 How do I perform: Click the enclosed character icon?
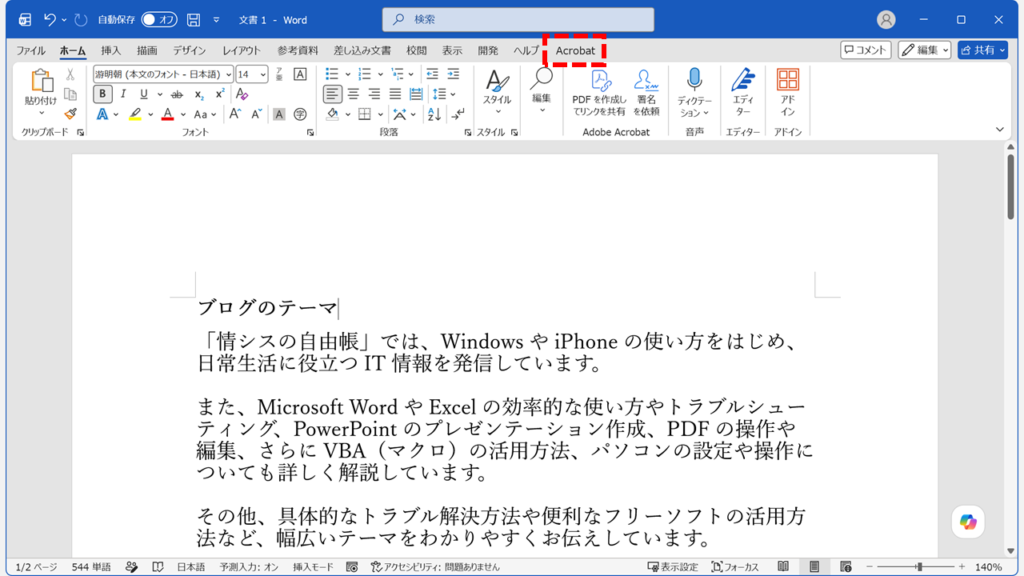point(300,114)
